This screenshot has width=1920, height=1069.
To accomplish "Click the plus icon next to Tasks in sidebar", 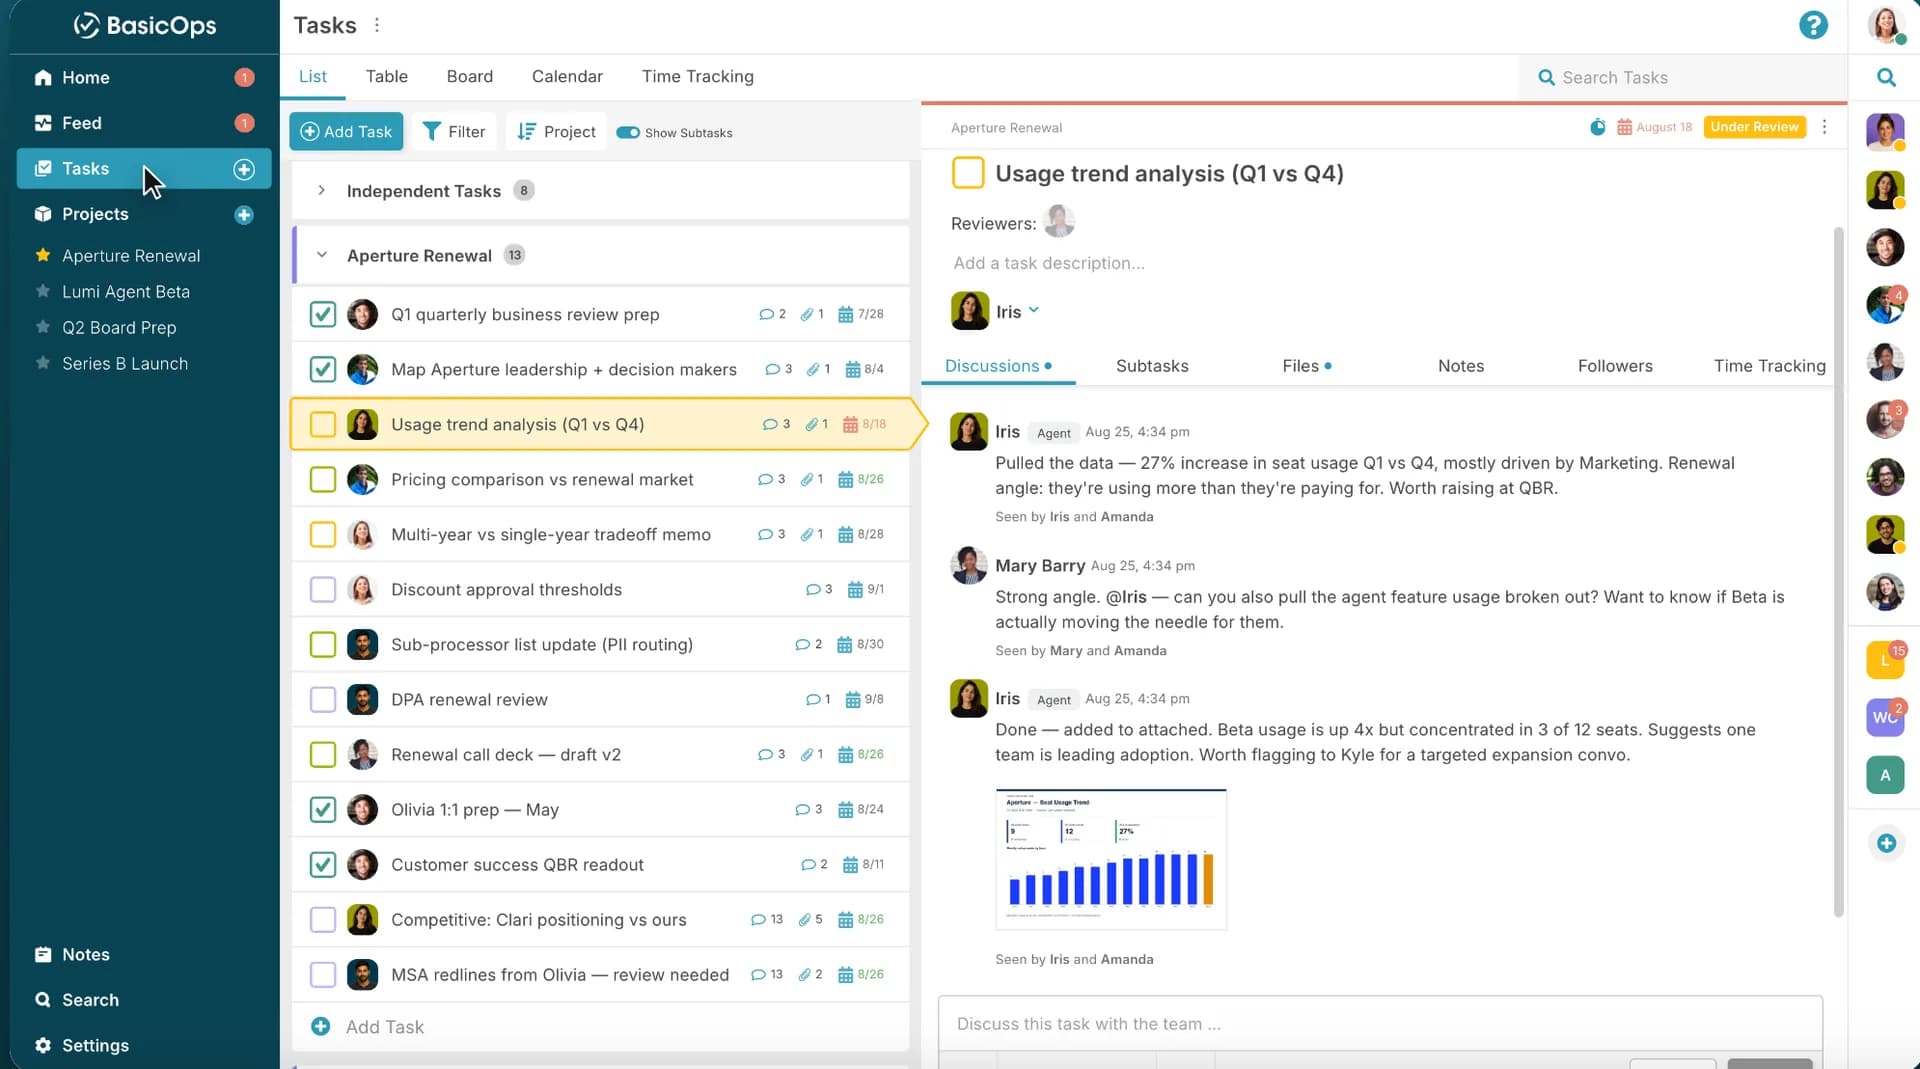I will tap(244, 169).
